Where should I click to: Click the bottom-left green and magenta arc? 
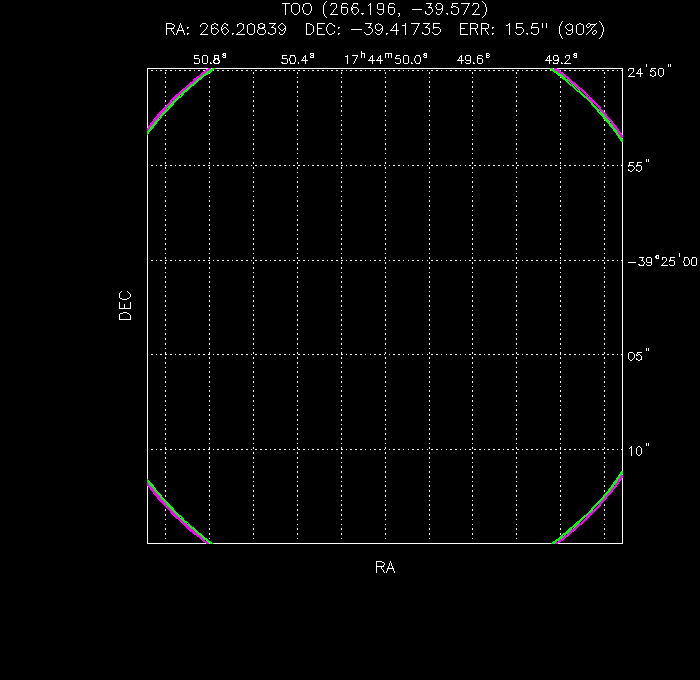click(178, 513)
